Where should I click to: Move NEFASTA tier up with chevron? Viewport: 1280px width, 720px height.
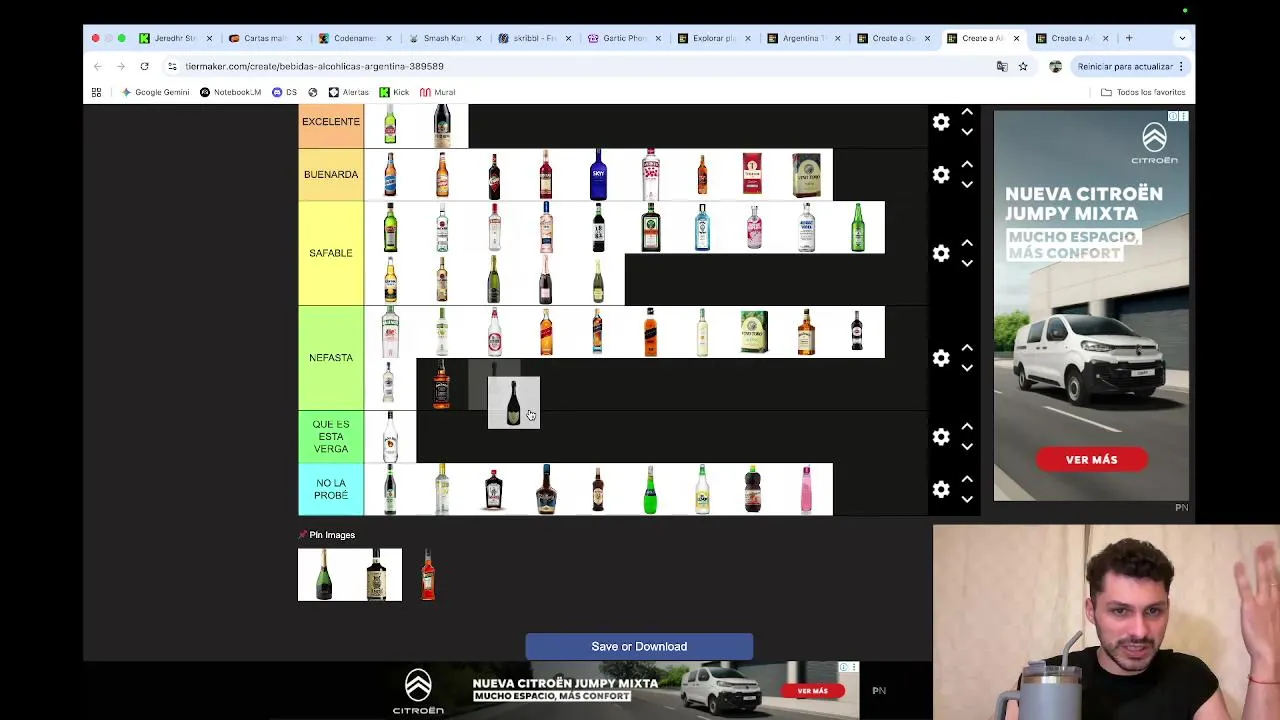pos(967,347)
